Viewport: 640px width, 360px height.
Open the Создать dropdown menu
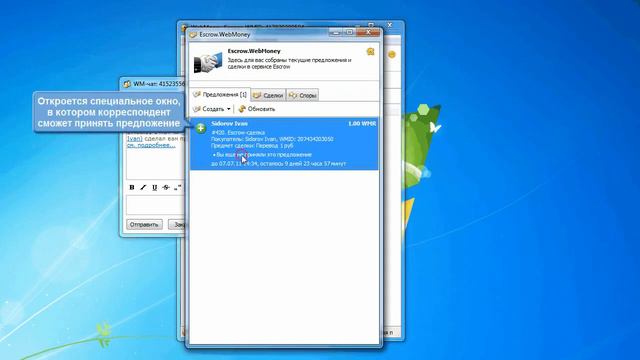pyautogui.click(x=211, y=109)
